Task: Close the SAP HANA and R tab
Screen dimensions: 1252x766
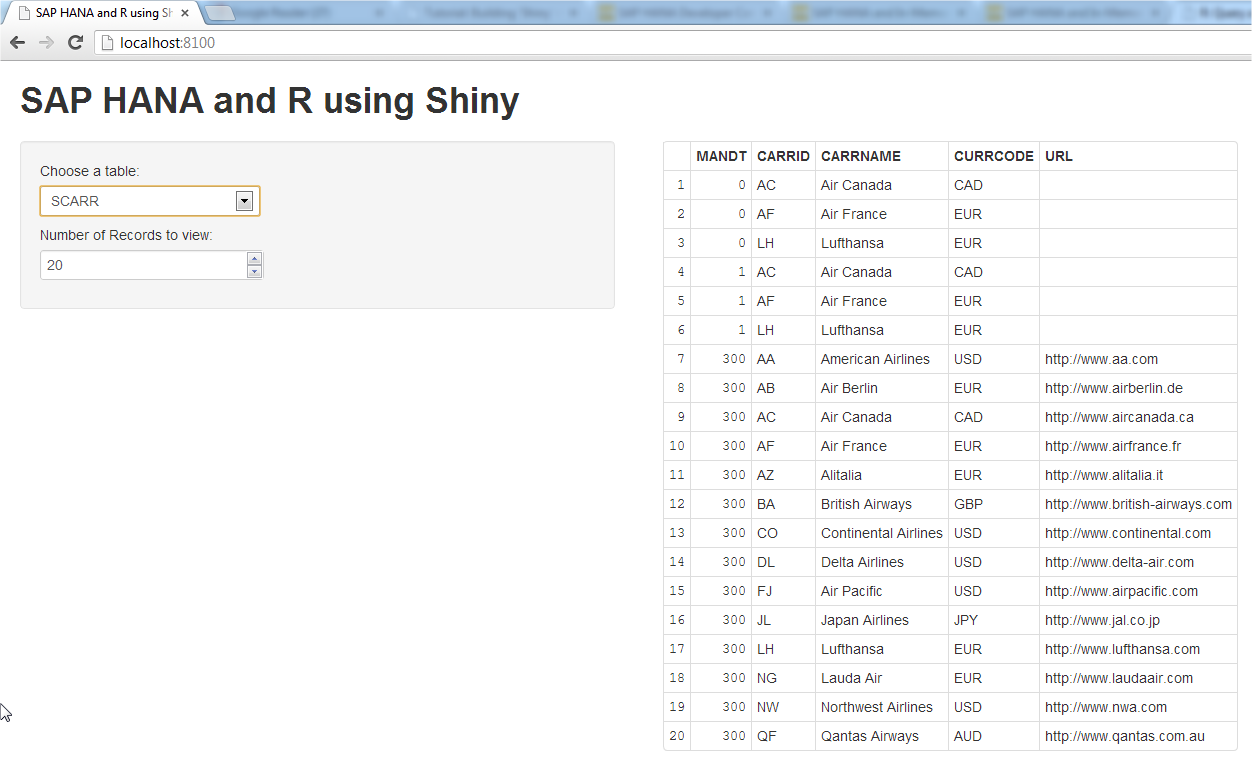Action: tap(185, 13)
